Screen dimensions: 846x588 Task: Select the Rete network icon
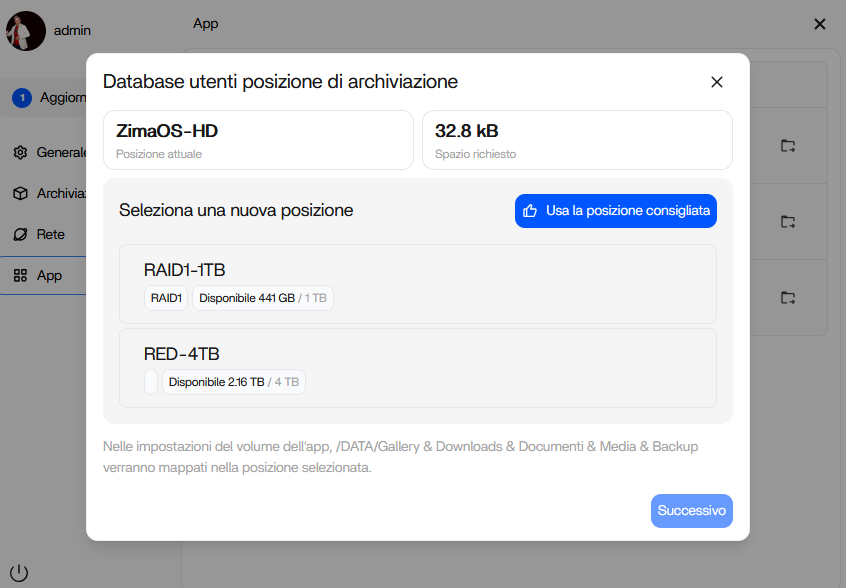pos(20,235)
